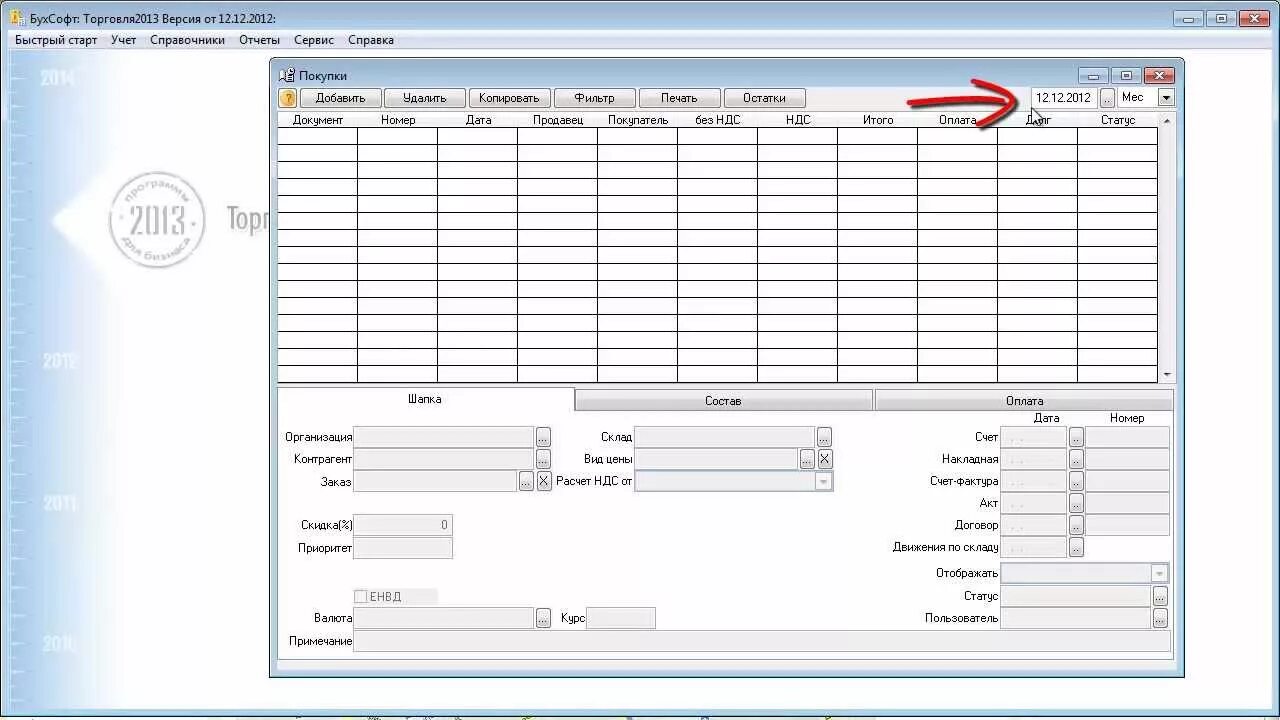This screenshot has width=1280, height=720.
Task: Clear the Заказ field with X button
Action: [x=544, y=481]
